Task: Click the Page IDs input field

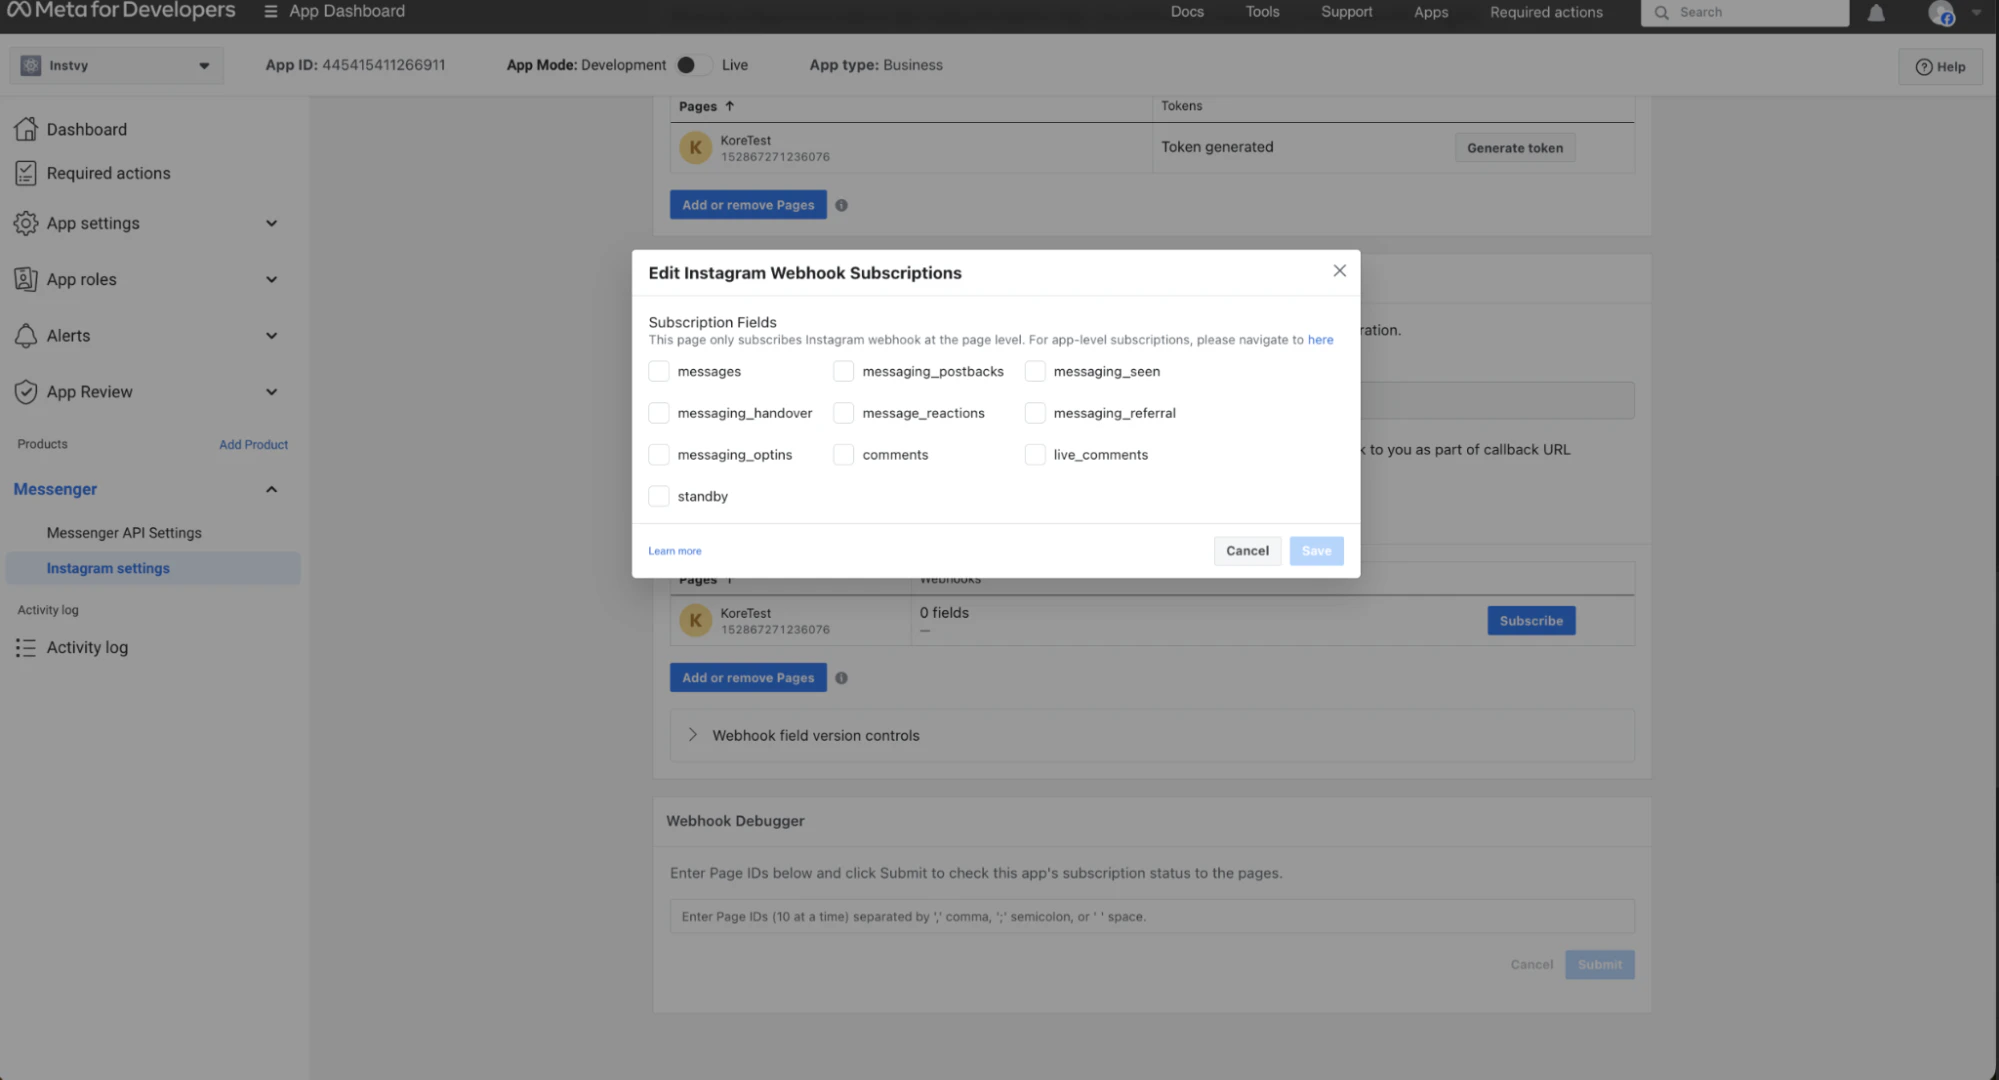Action: click(x=1151, y=916)
